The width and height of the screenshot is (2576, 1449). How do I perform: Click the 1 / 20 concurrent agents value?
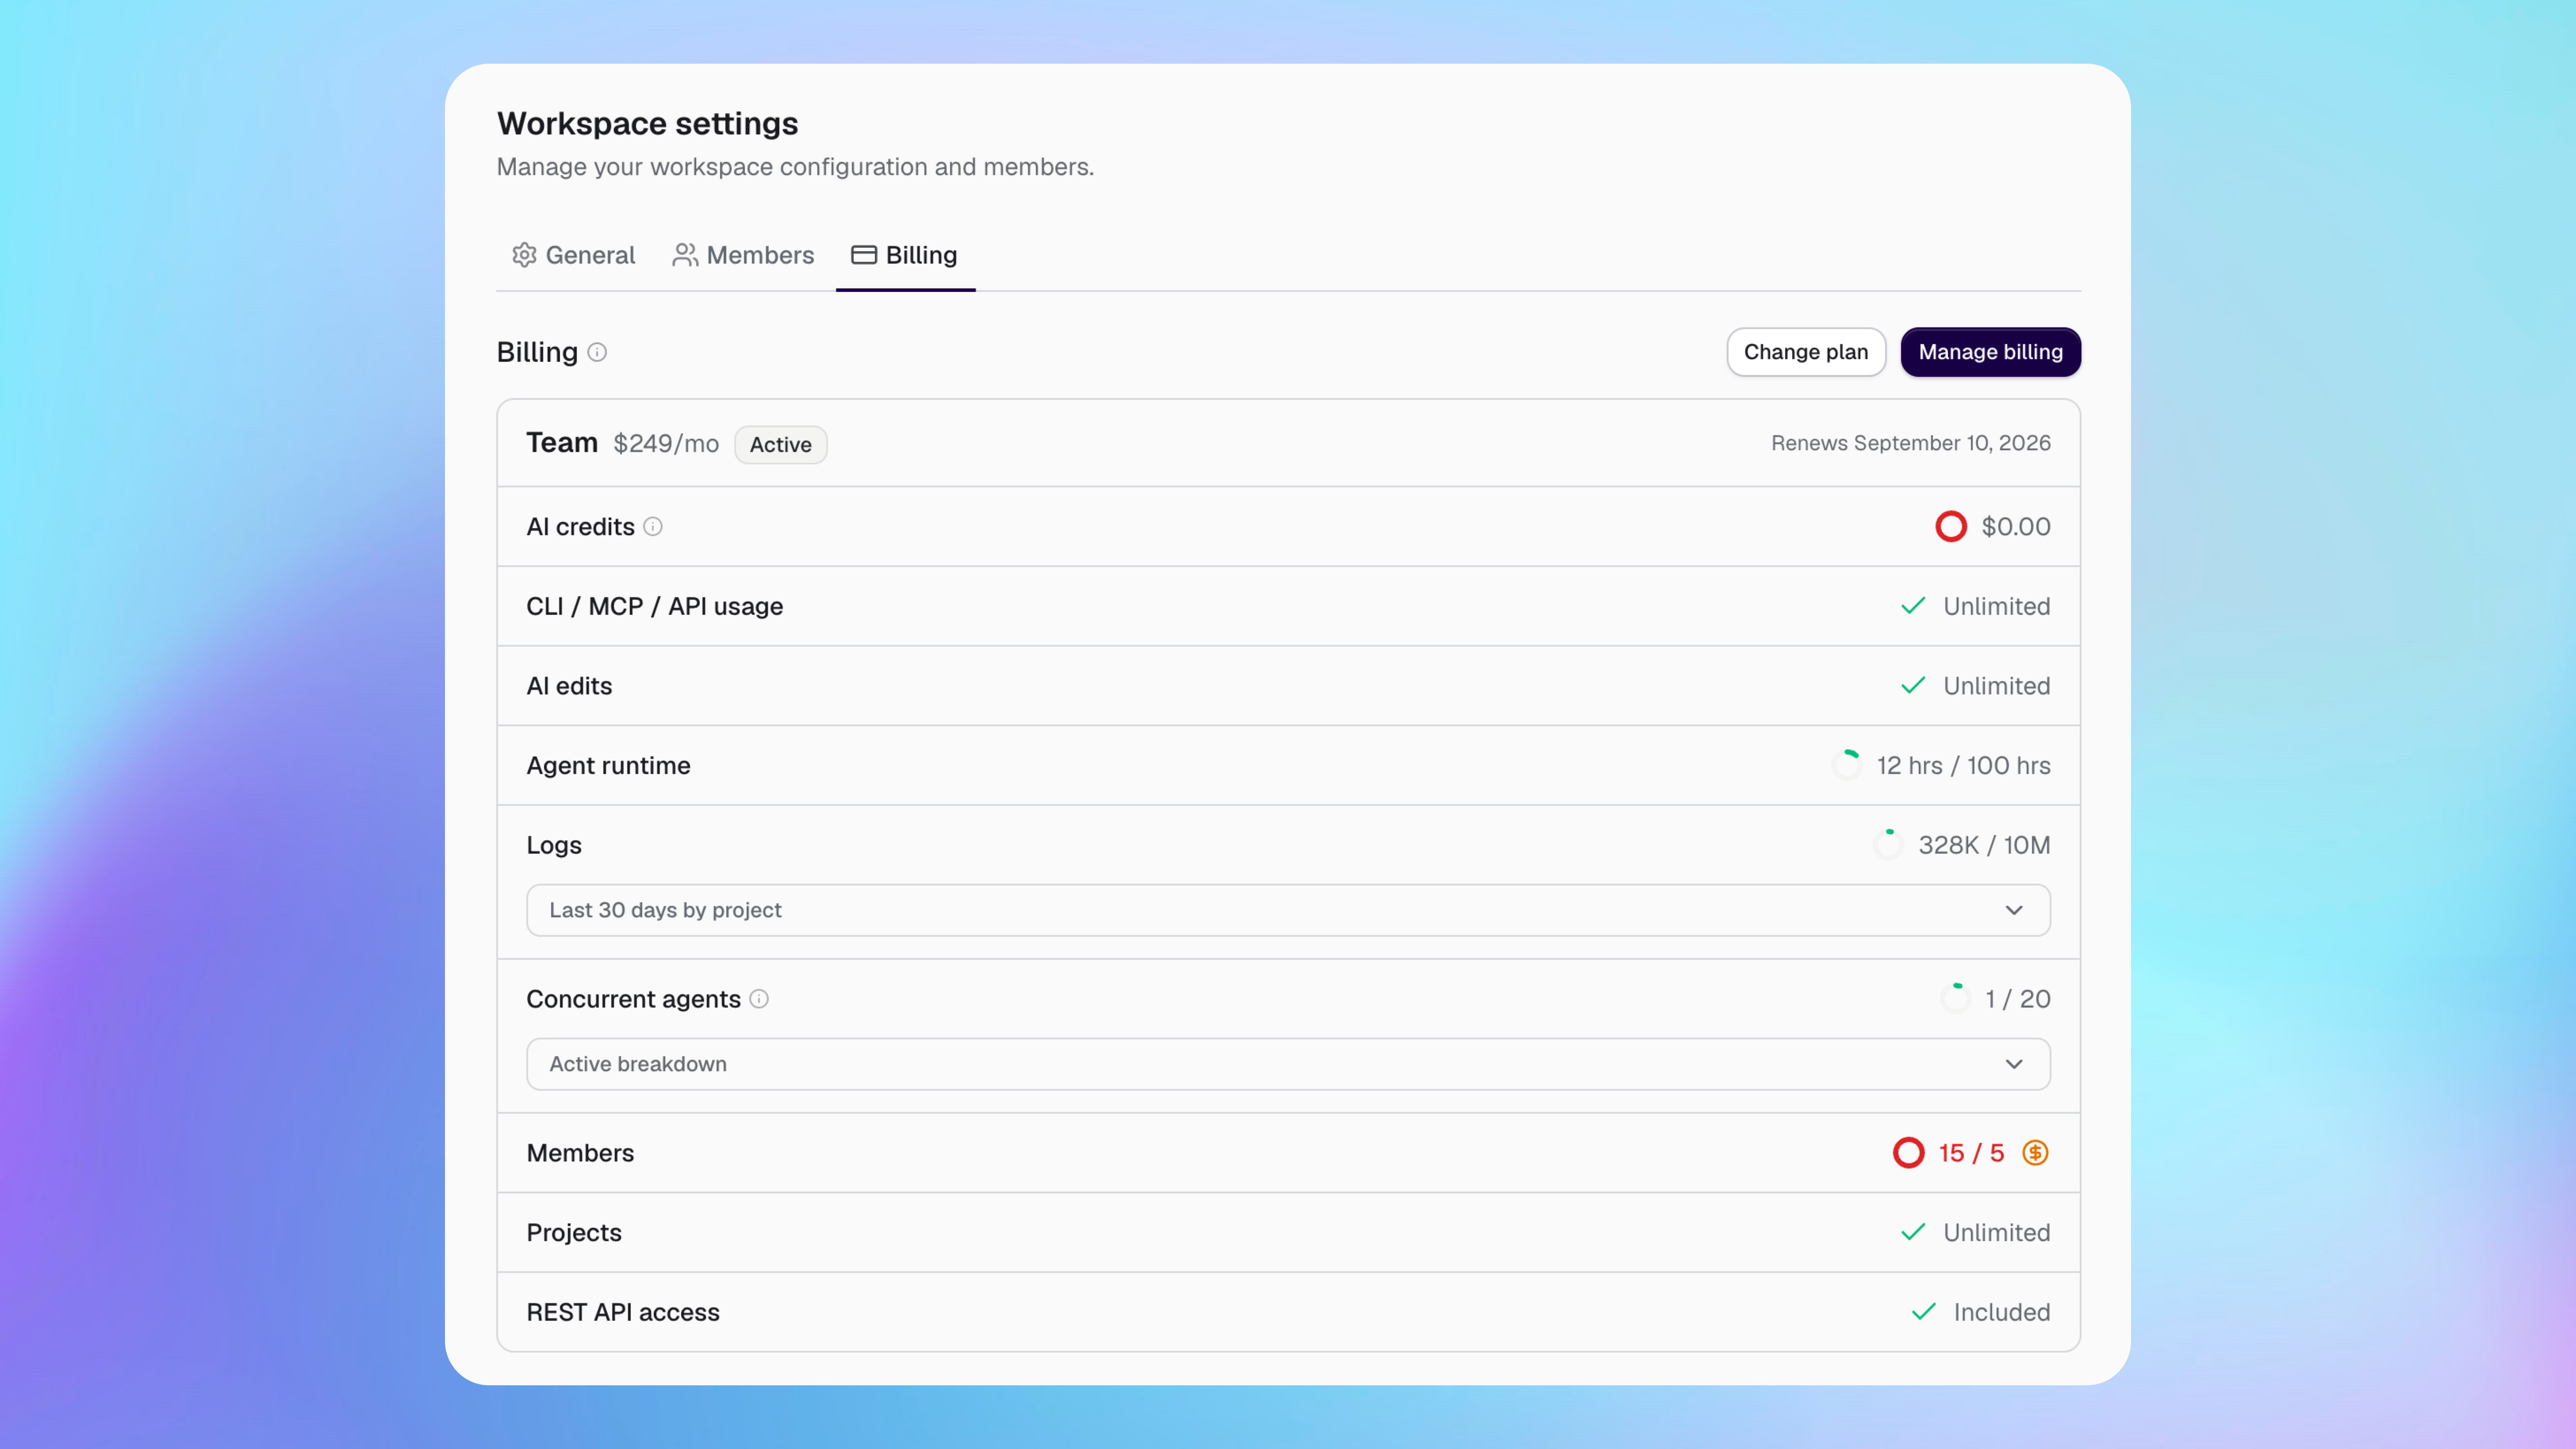point(2018,999)
